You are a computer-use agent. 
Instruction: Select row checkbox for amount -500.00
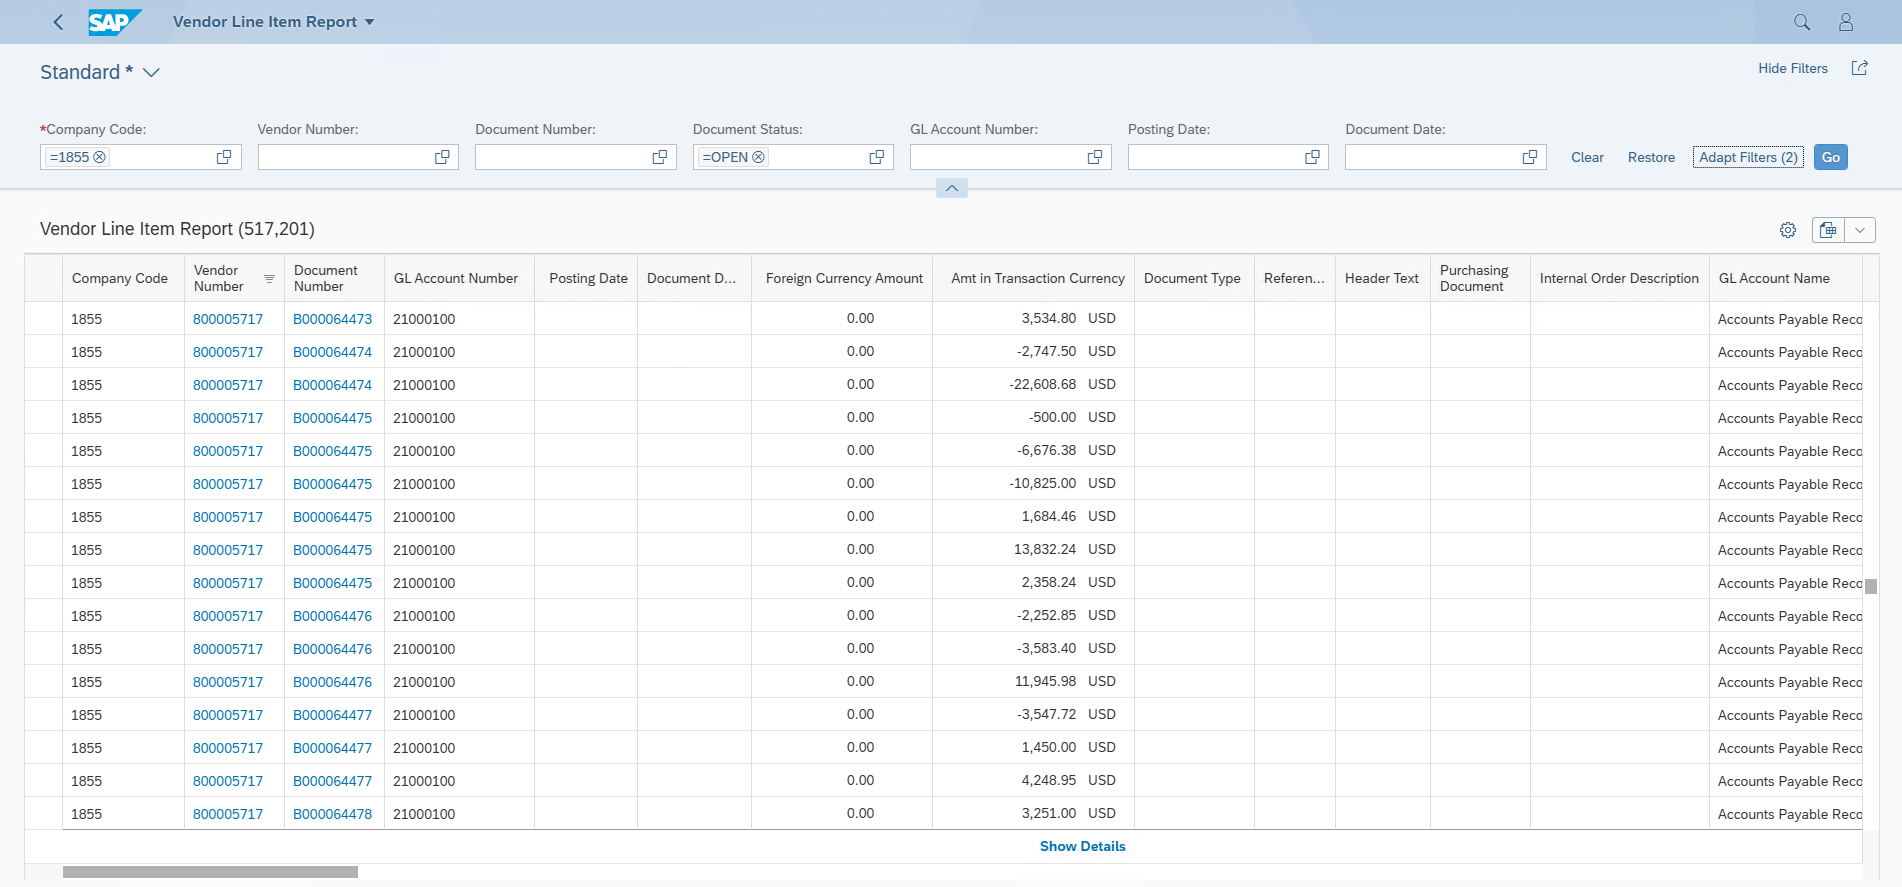[x=44, y=418]
